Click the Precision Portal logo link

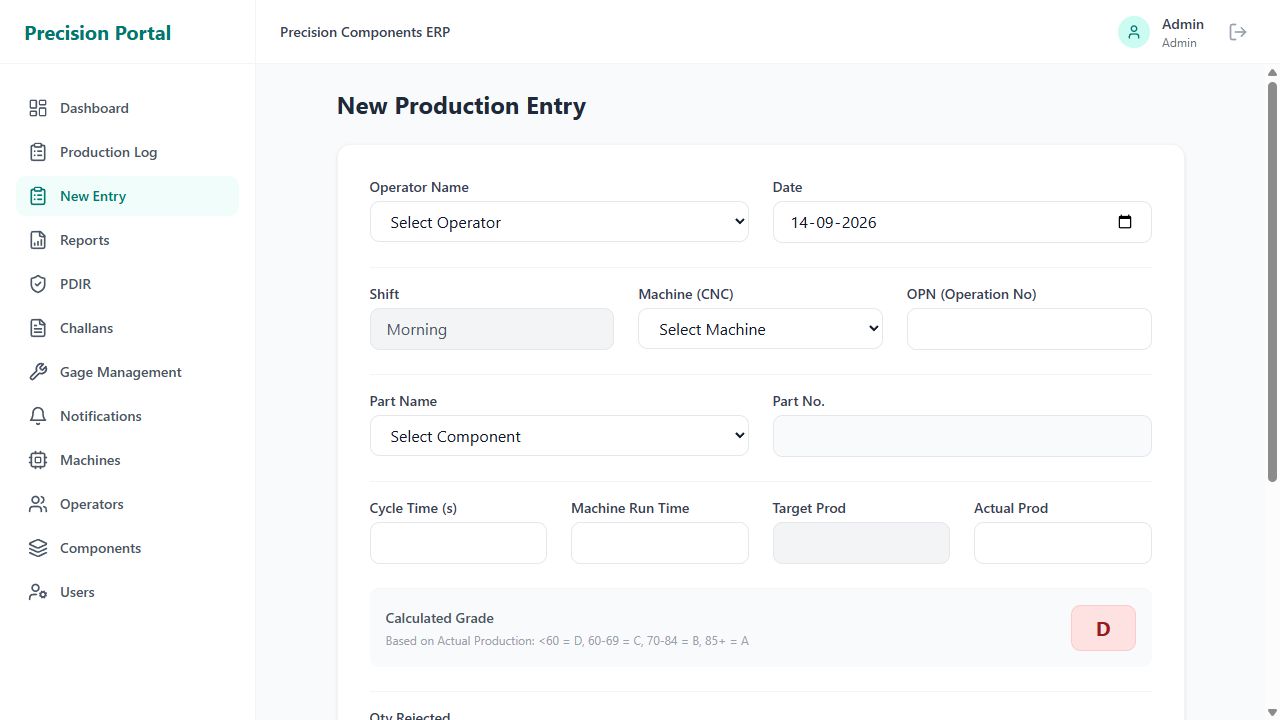98,33
